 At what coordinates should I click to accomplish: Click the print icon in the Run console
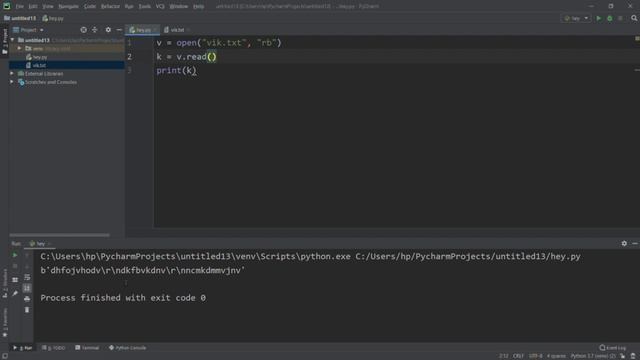point(27,299)
